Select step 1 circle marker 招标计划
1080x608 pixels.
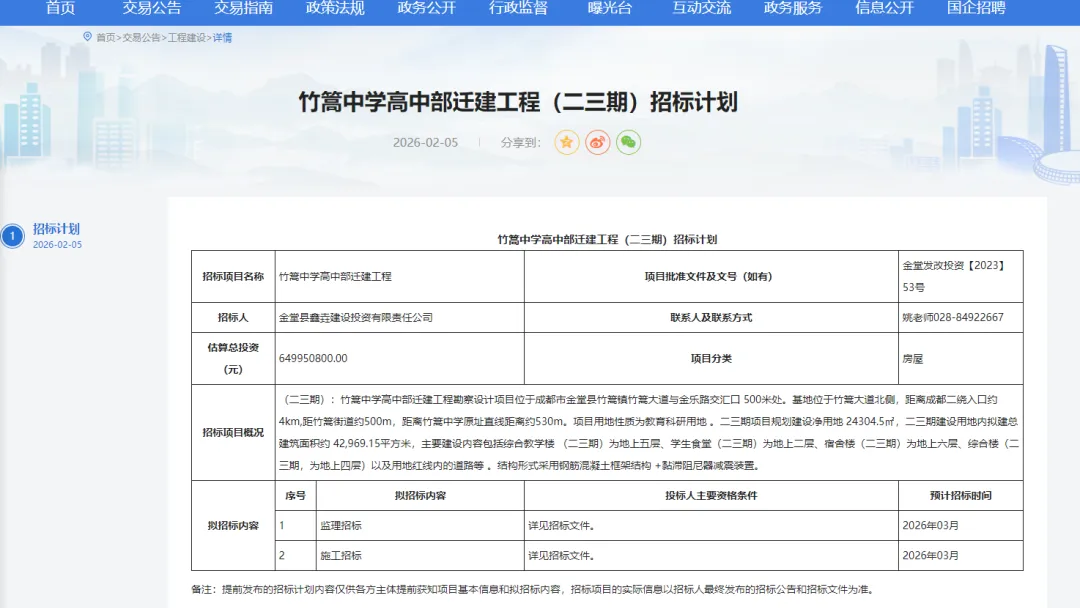coord(12,236)
